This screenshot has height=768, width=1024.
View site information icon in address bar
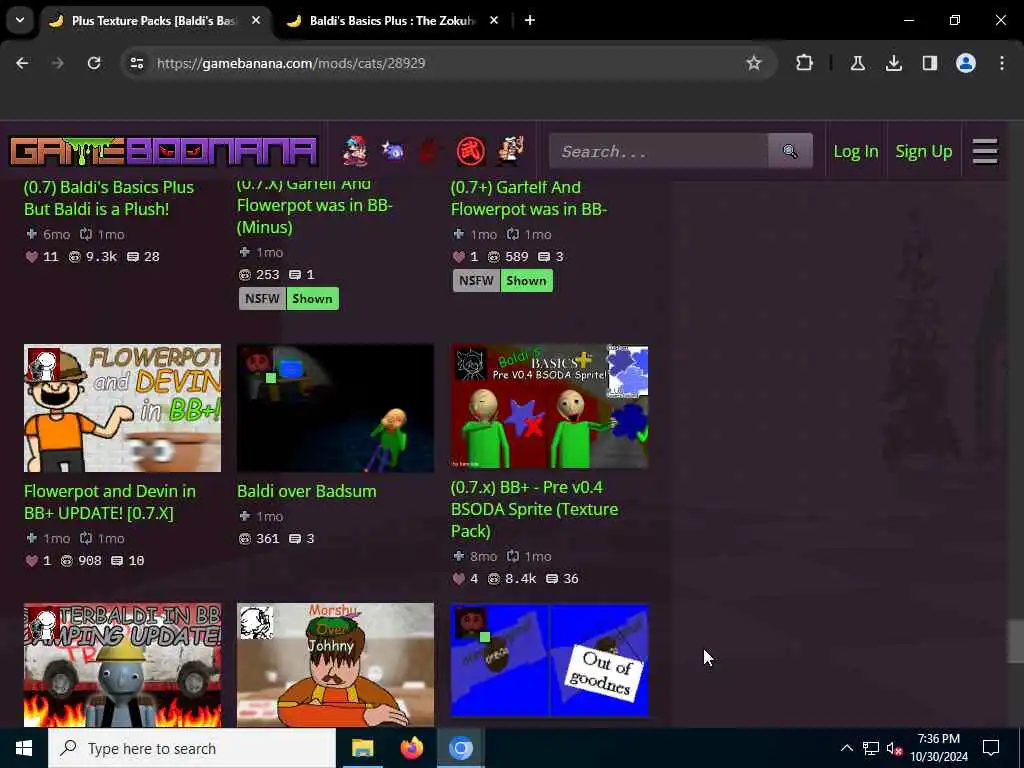tap(136, 63)
